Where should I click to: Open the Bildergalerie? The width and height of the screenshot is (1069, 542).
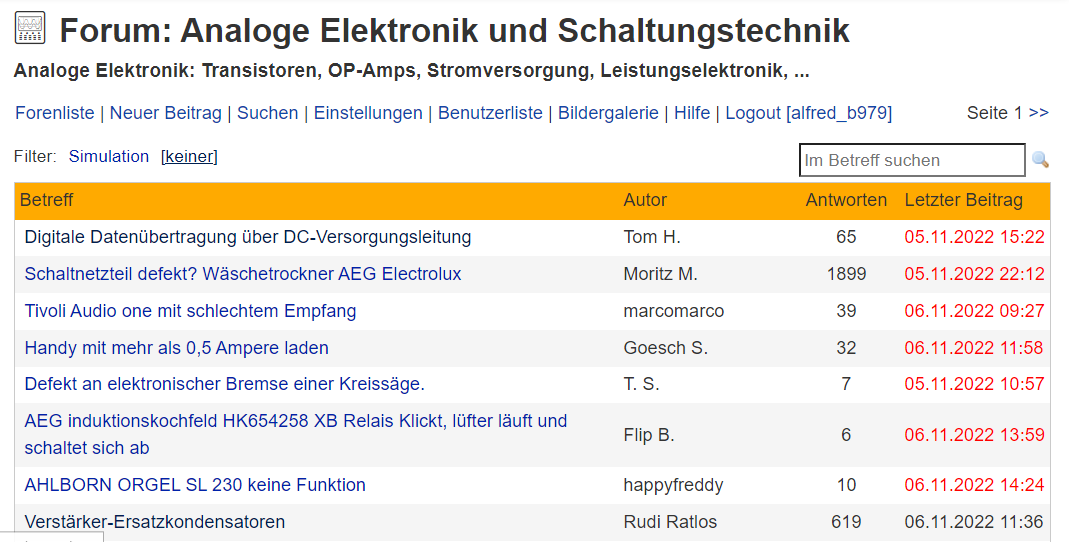point(608,113)
